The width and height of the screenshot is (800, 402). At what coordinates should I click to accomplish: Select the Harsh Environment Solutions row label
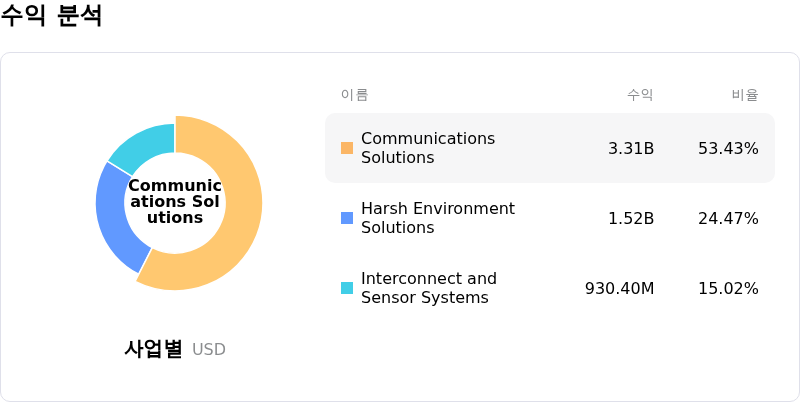coord(437,218)
